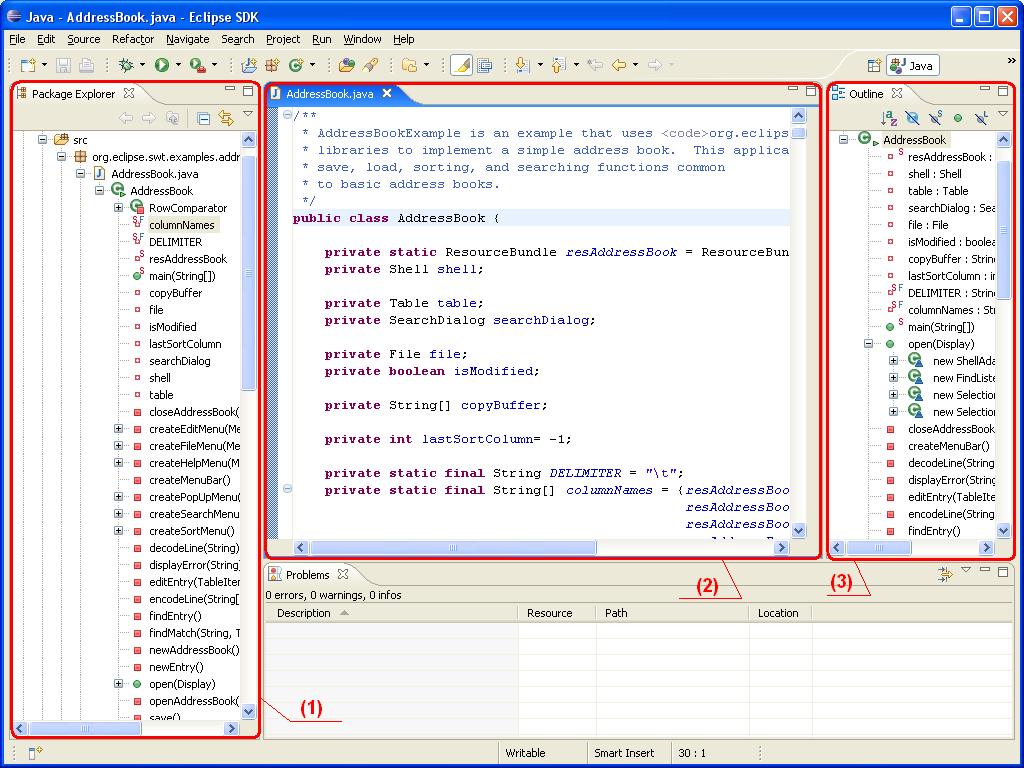Viewport: 1024px width, 768px height.
Task: Go to Last Edit Location icon
Action: click(x=594, y=65)
